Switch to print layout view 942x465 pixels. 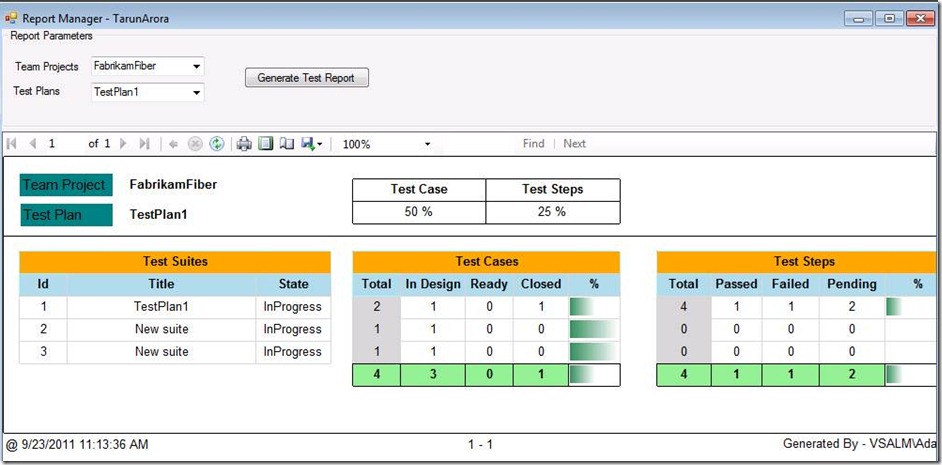tap(266, 144)
